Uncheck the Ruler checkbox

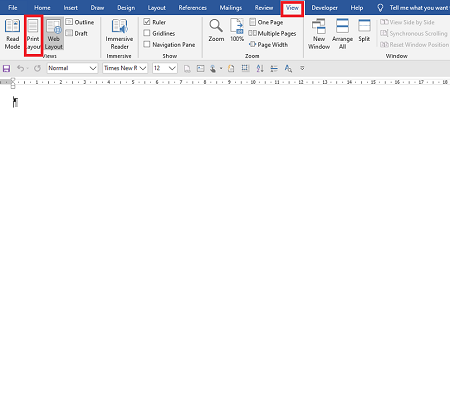(147, 22)
